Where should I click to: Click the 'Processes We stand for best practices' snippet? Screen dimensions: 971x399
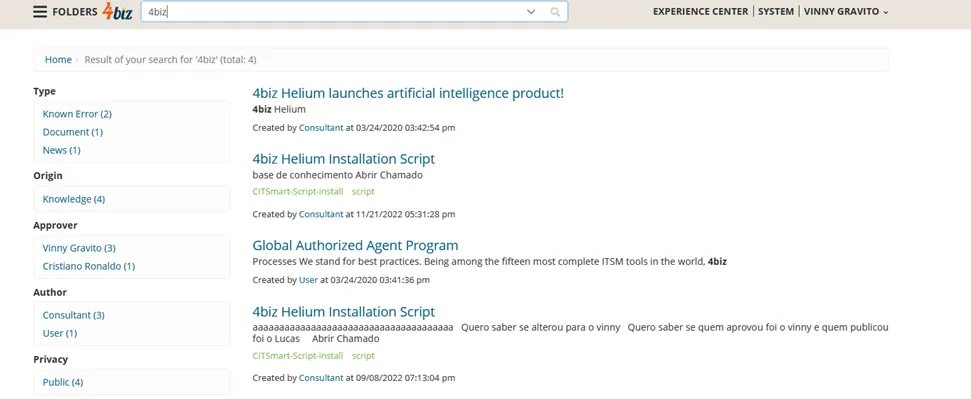coord(489,261)
